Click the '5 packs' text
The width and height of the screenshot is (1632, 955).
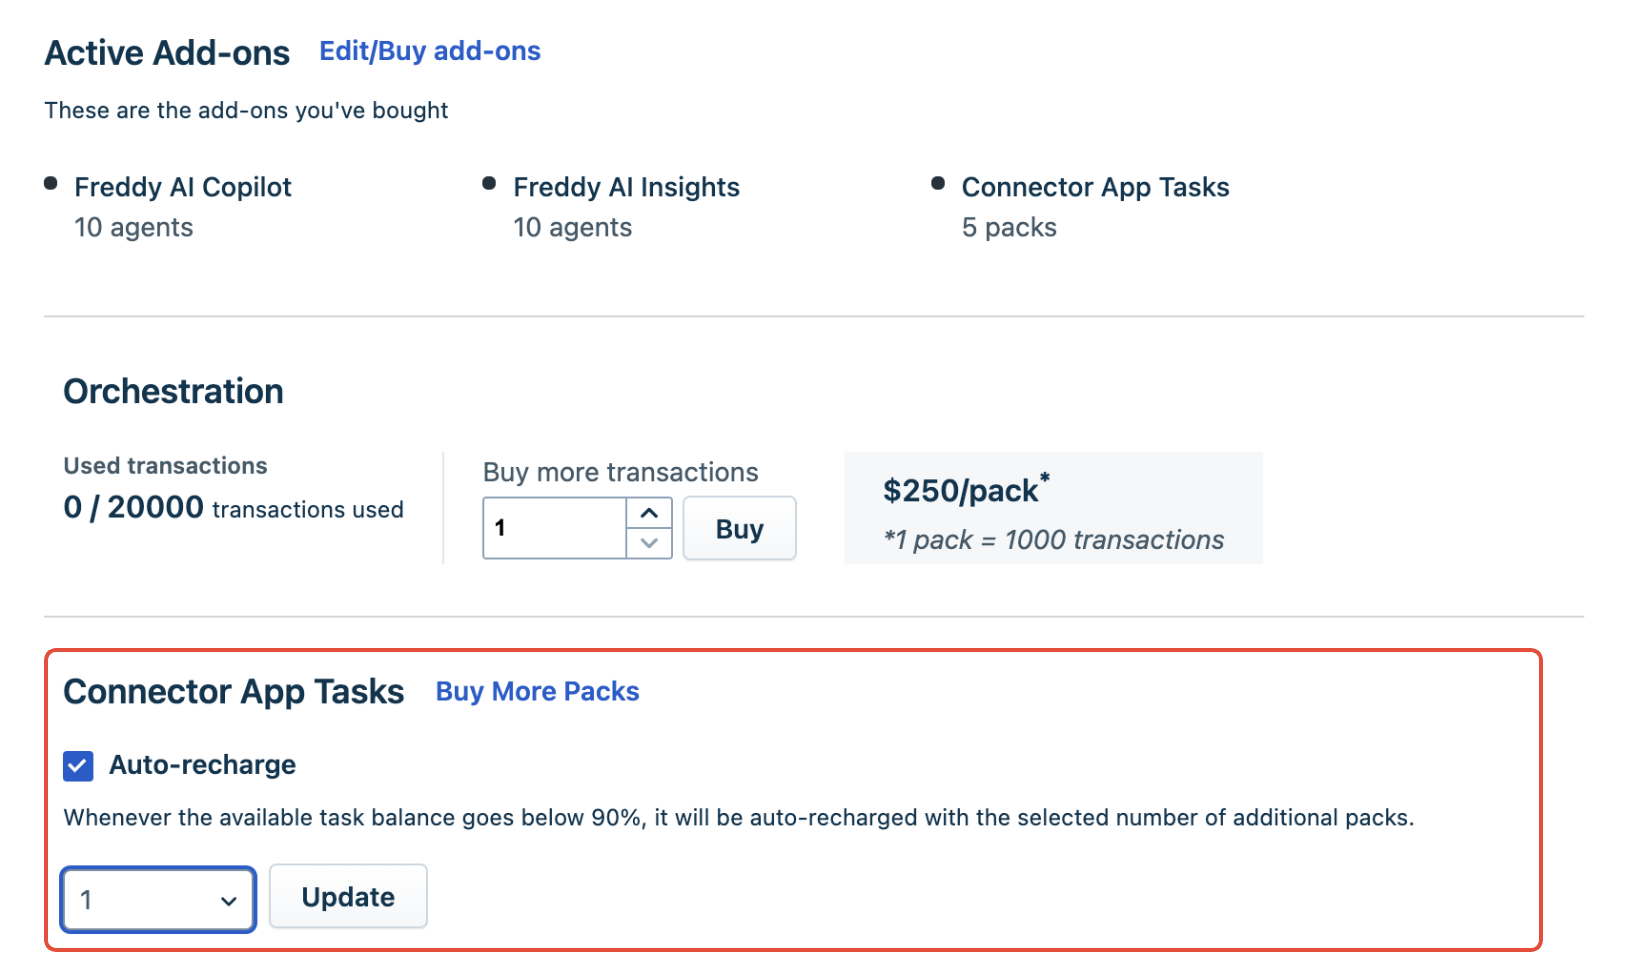1009,227
